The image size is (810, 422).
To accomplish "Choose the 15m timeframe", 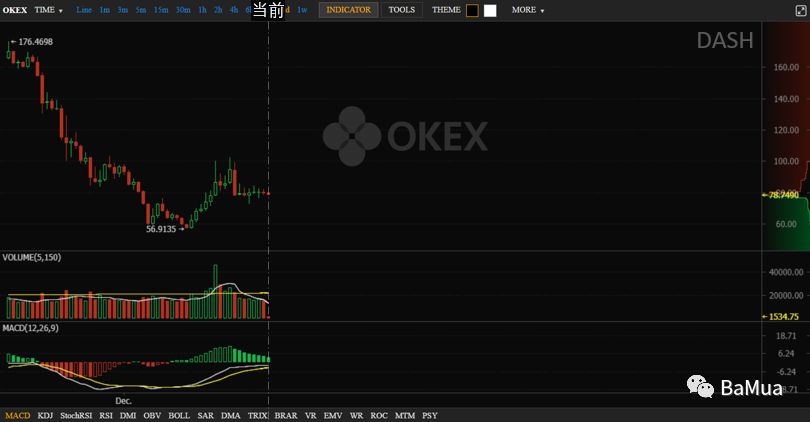I will click(161, 10).
